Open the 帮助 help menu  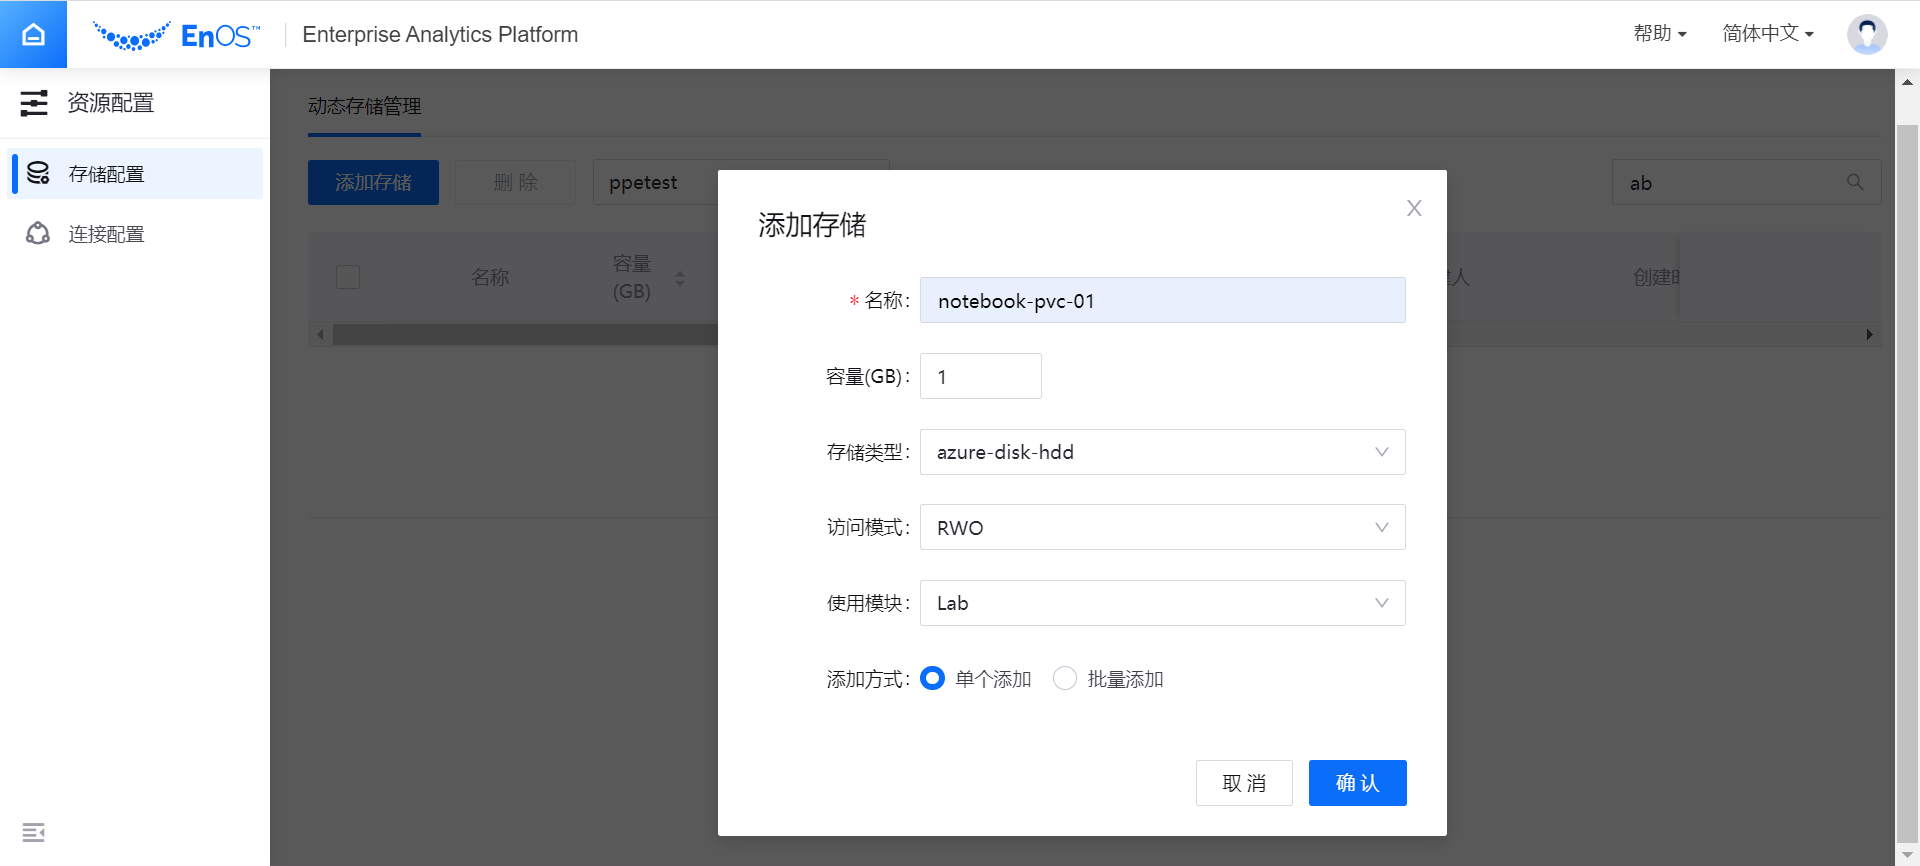point(1659,34)
